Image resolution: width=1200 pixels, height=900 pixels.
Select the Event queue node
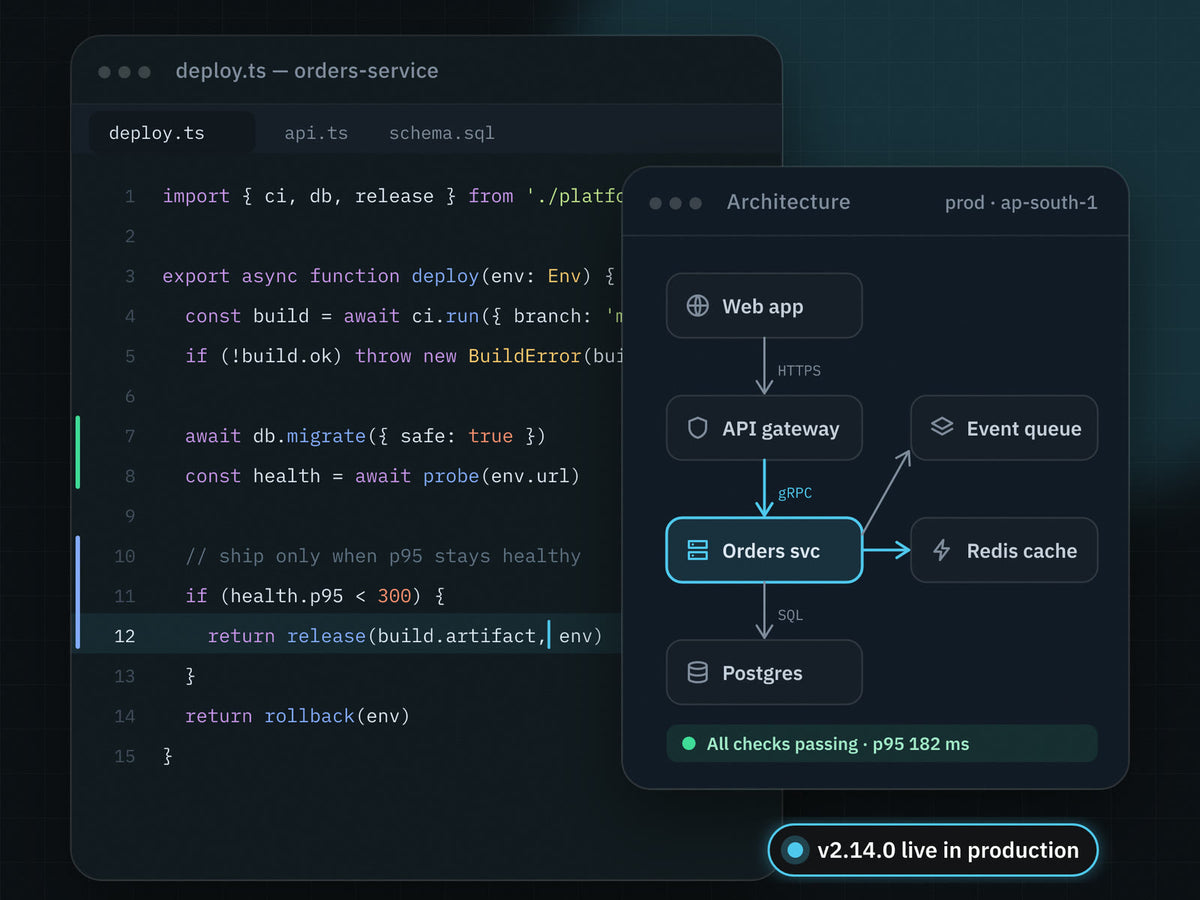(x=1004, y=428)
